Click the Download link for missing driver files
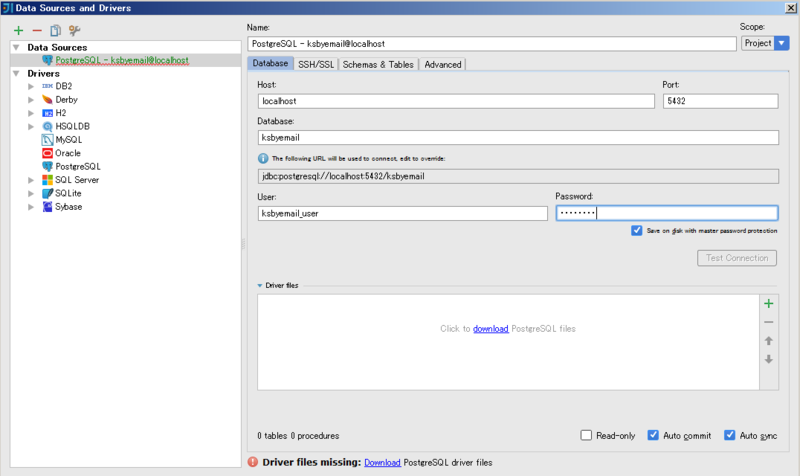Viewport: 800px width, 476px height. click(x=382, y=462)
